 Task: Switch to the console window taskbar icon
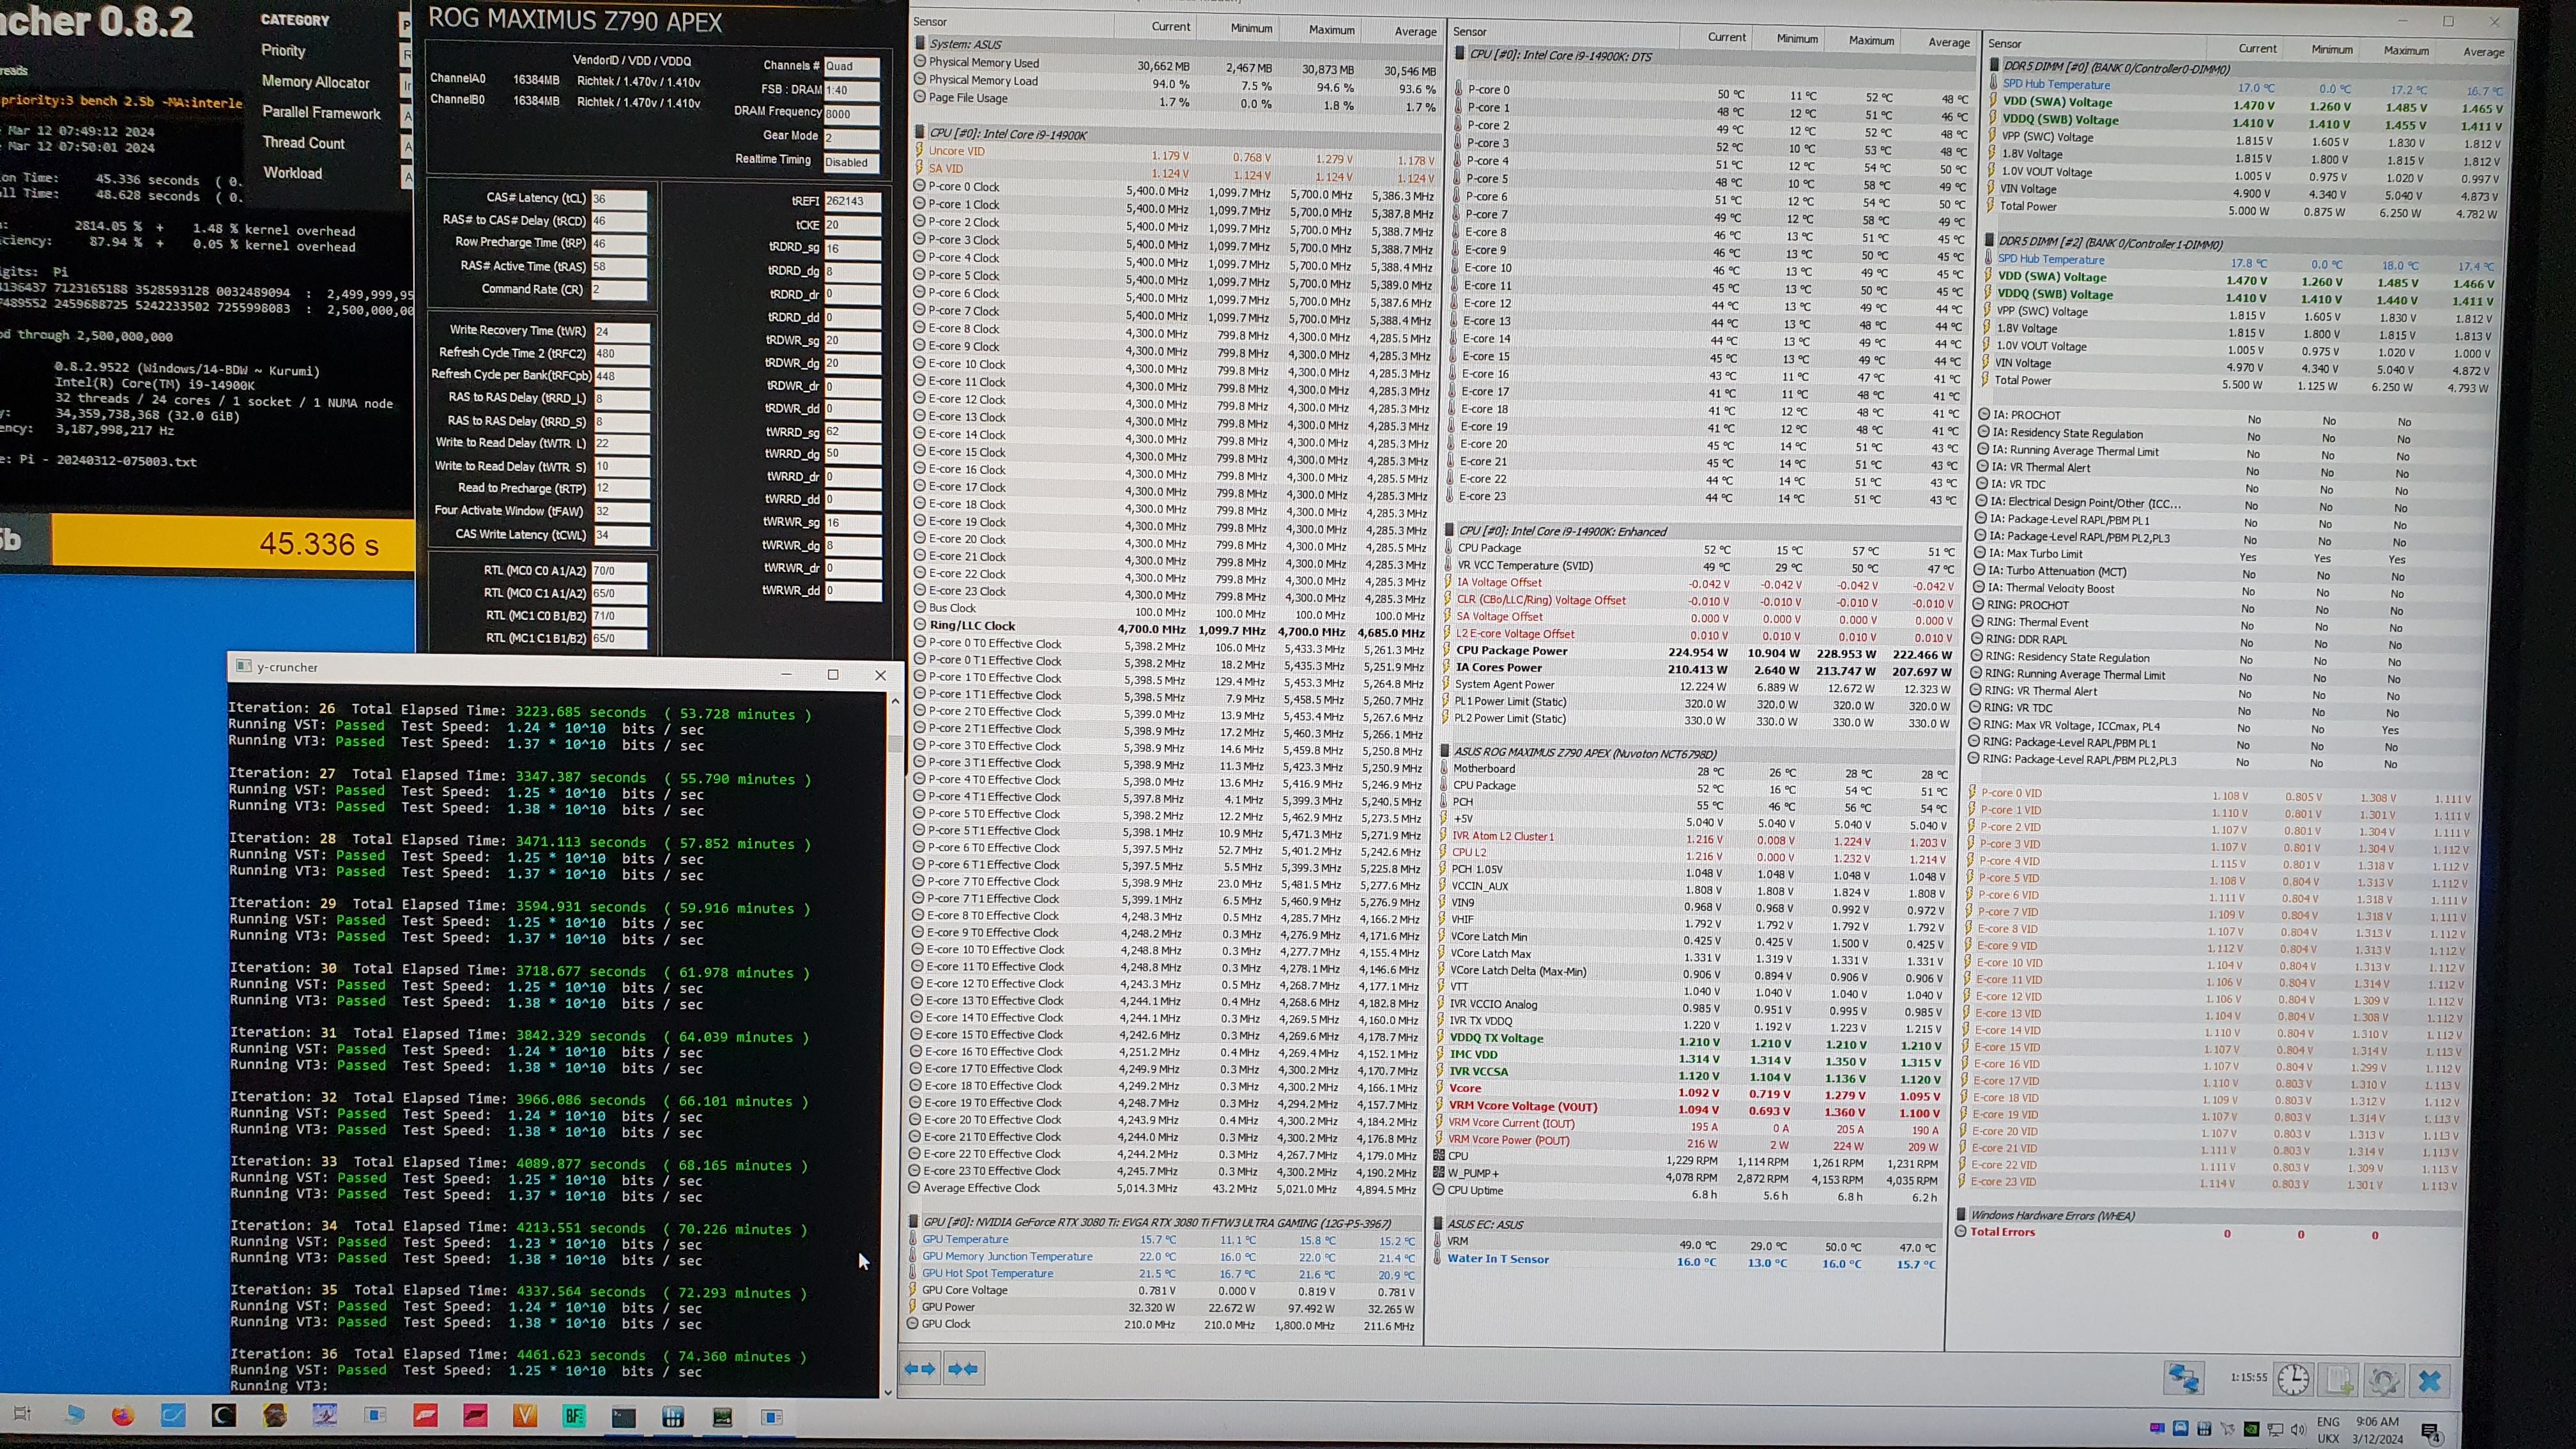623,1417
